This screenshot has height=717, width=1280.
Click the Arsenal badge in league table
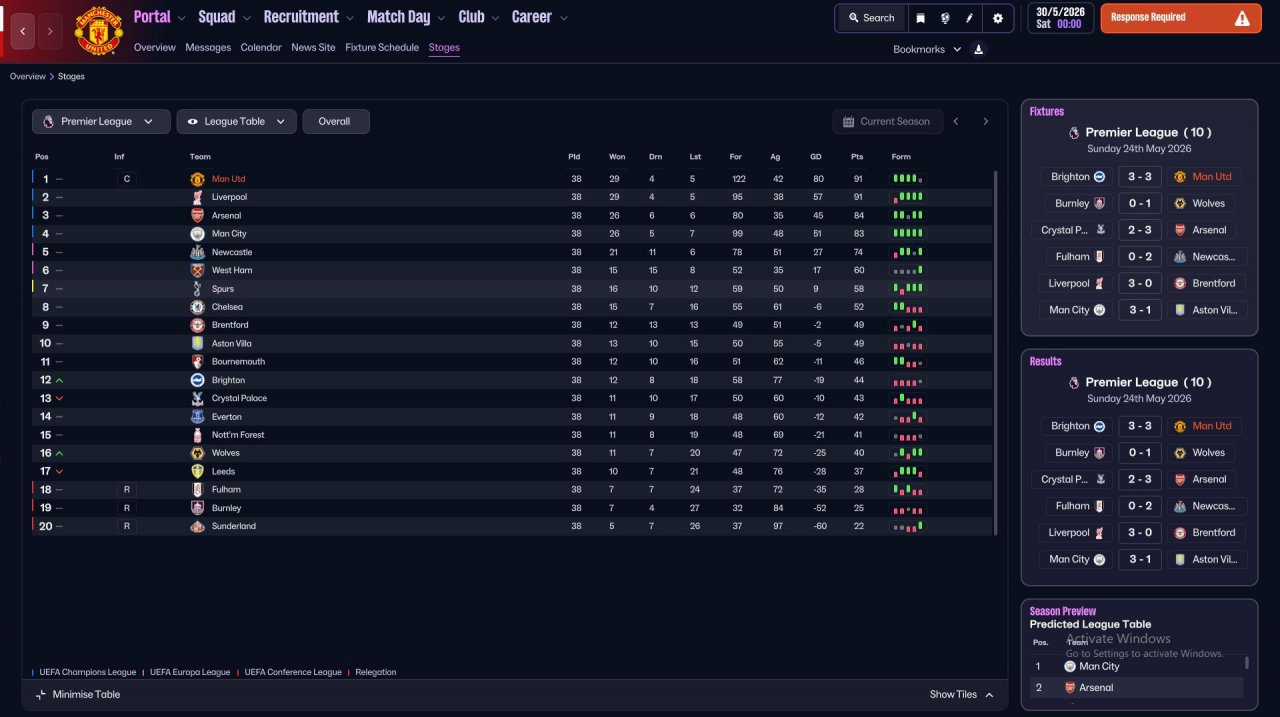[x=197, y=215]
